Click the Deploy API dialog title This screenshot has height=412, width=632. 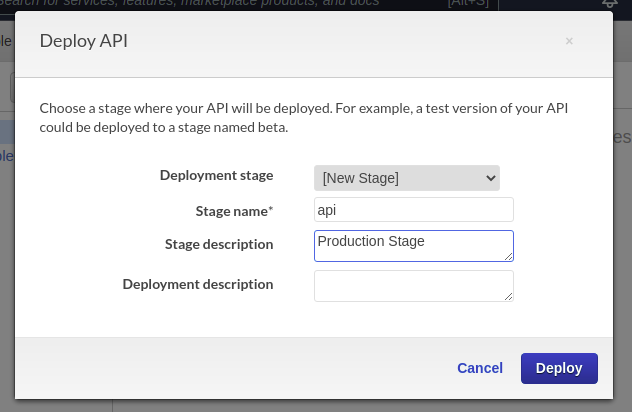click(84, 41)
